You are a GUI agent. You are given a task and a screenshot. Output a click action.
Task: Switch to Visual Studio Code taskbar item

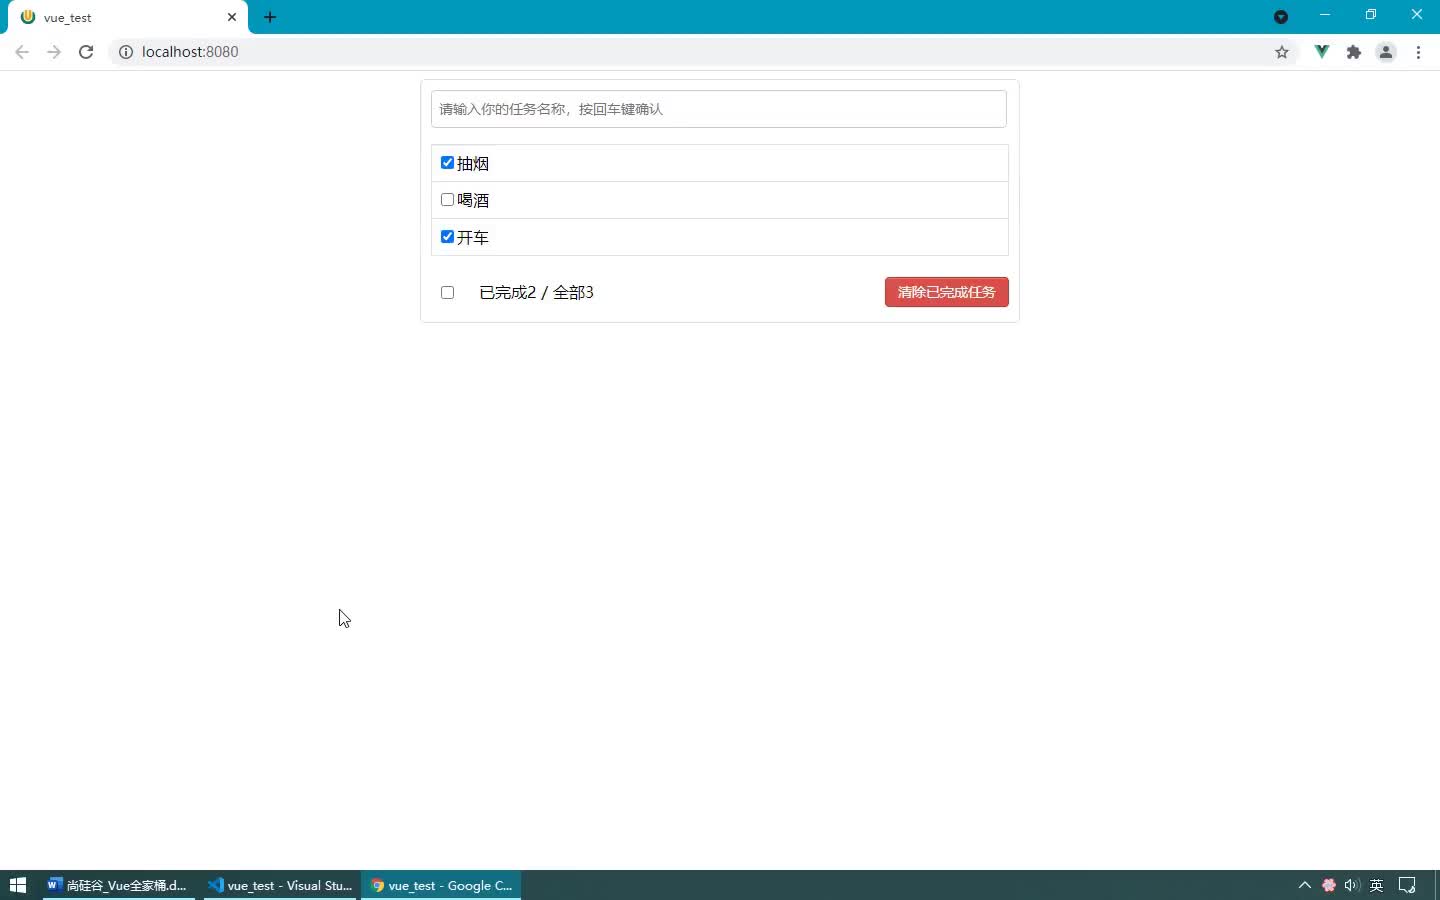point(280,885)
